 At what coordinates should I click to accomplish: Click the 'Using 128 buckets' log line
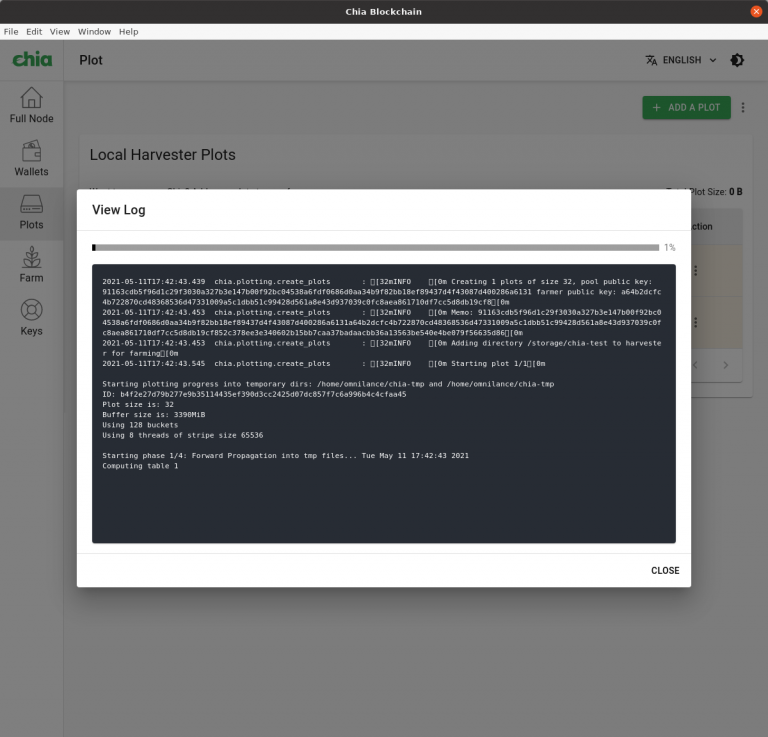click(140, 425)
